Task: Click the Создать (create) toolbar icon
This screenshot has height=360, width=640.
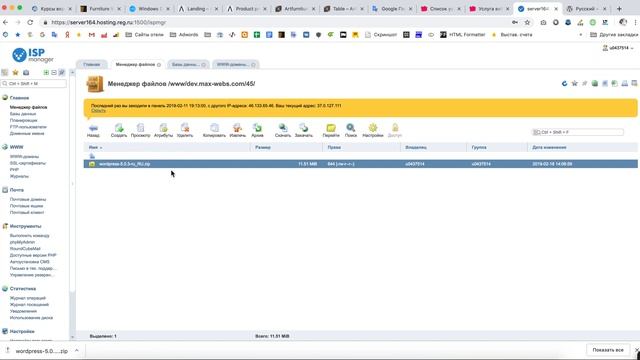Action: pos(119,130)
